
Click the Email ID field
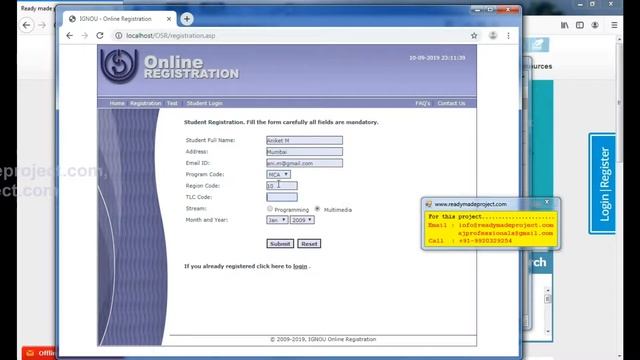pos(304,163)
